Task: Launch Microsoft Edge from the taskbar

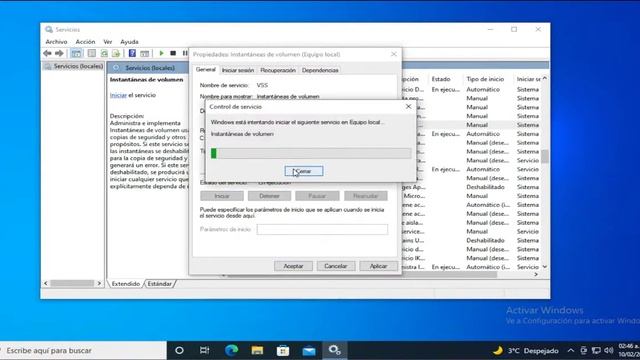Action: (231, 350)
